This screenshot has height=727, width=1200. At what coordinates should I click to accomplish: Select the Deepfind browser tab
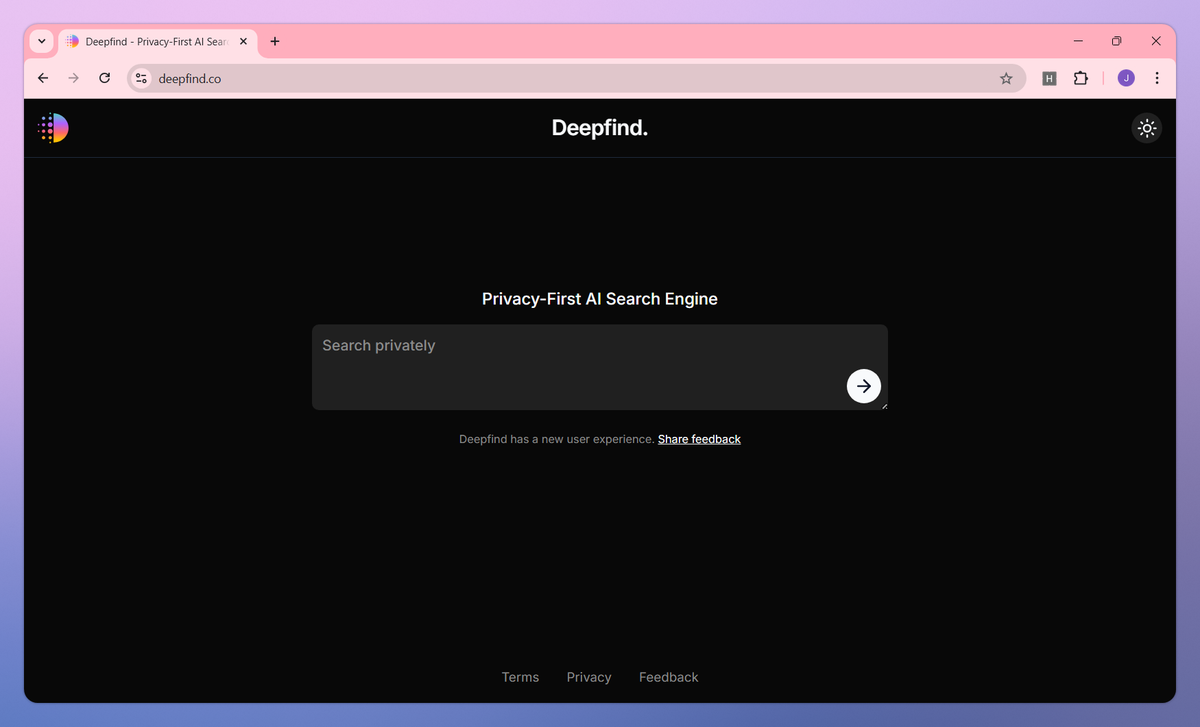point(156,41)
